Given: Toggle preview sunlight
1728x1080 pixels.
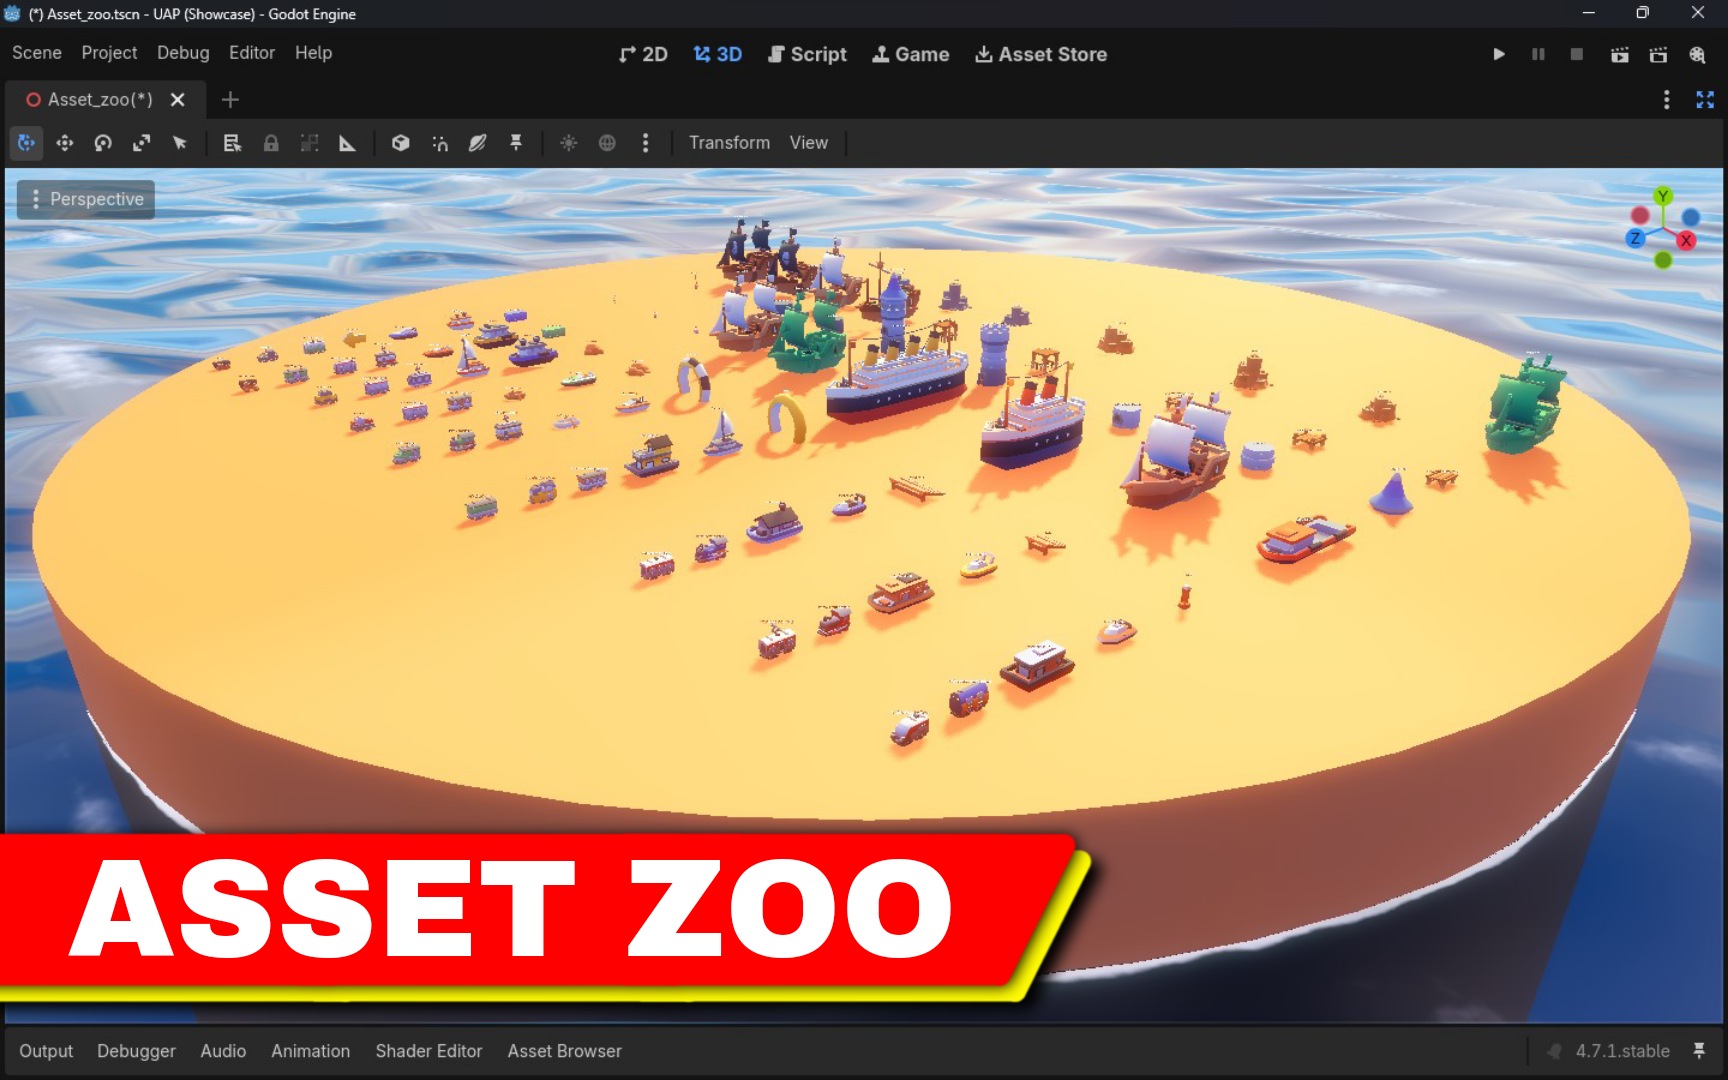Looking at the screenshot, I should point(568,143).
